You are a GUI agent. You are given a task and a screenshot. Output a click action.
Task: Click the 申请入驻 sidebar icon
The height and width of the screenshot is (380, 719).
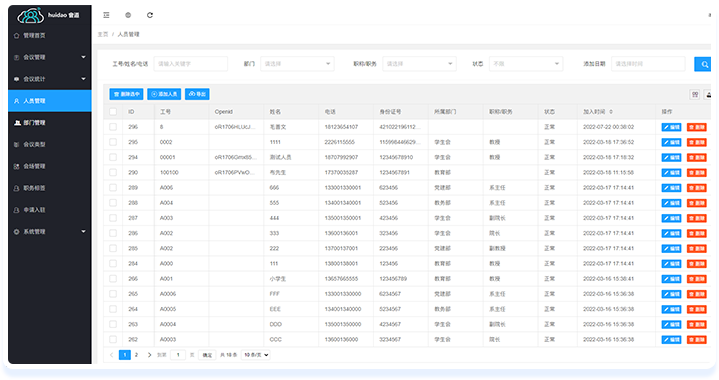point(17,210)
